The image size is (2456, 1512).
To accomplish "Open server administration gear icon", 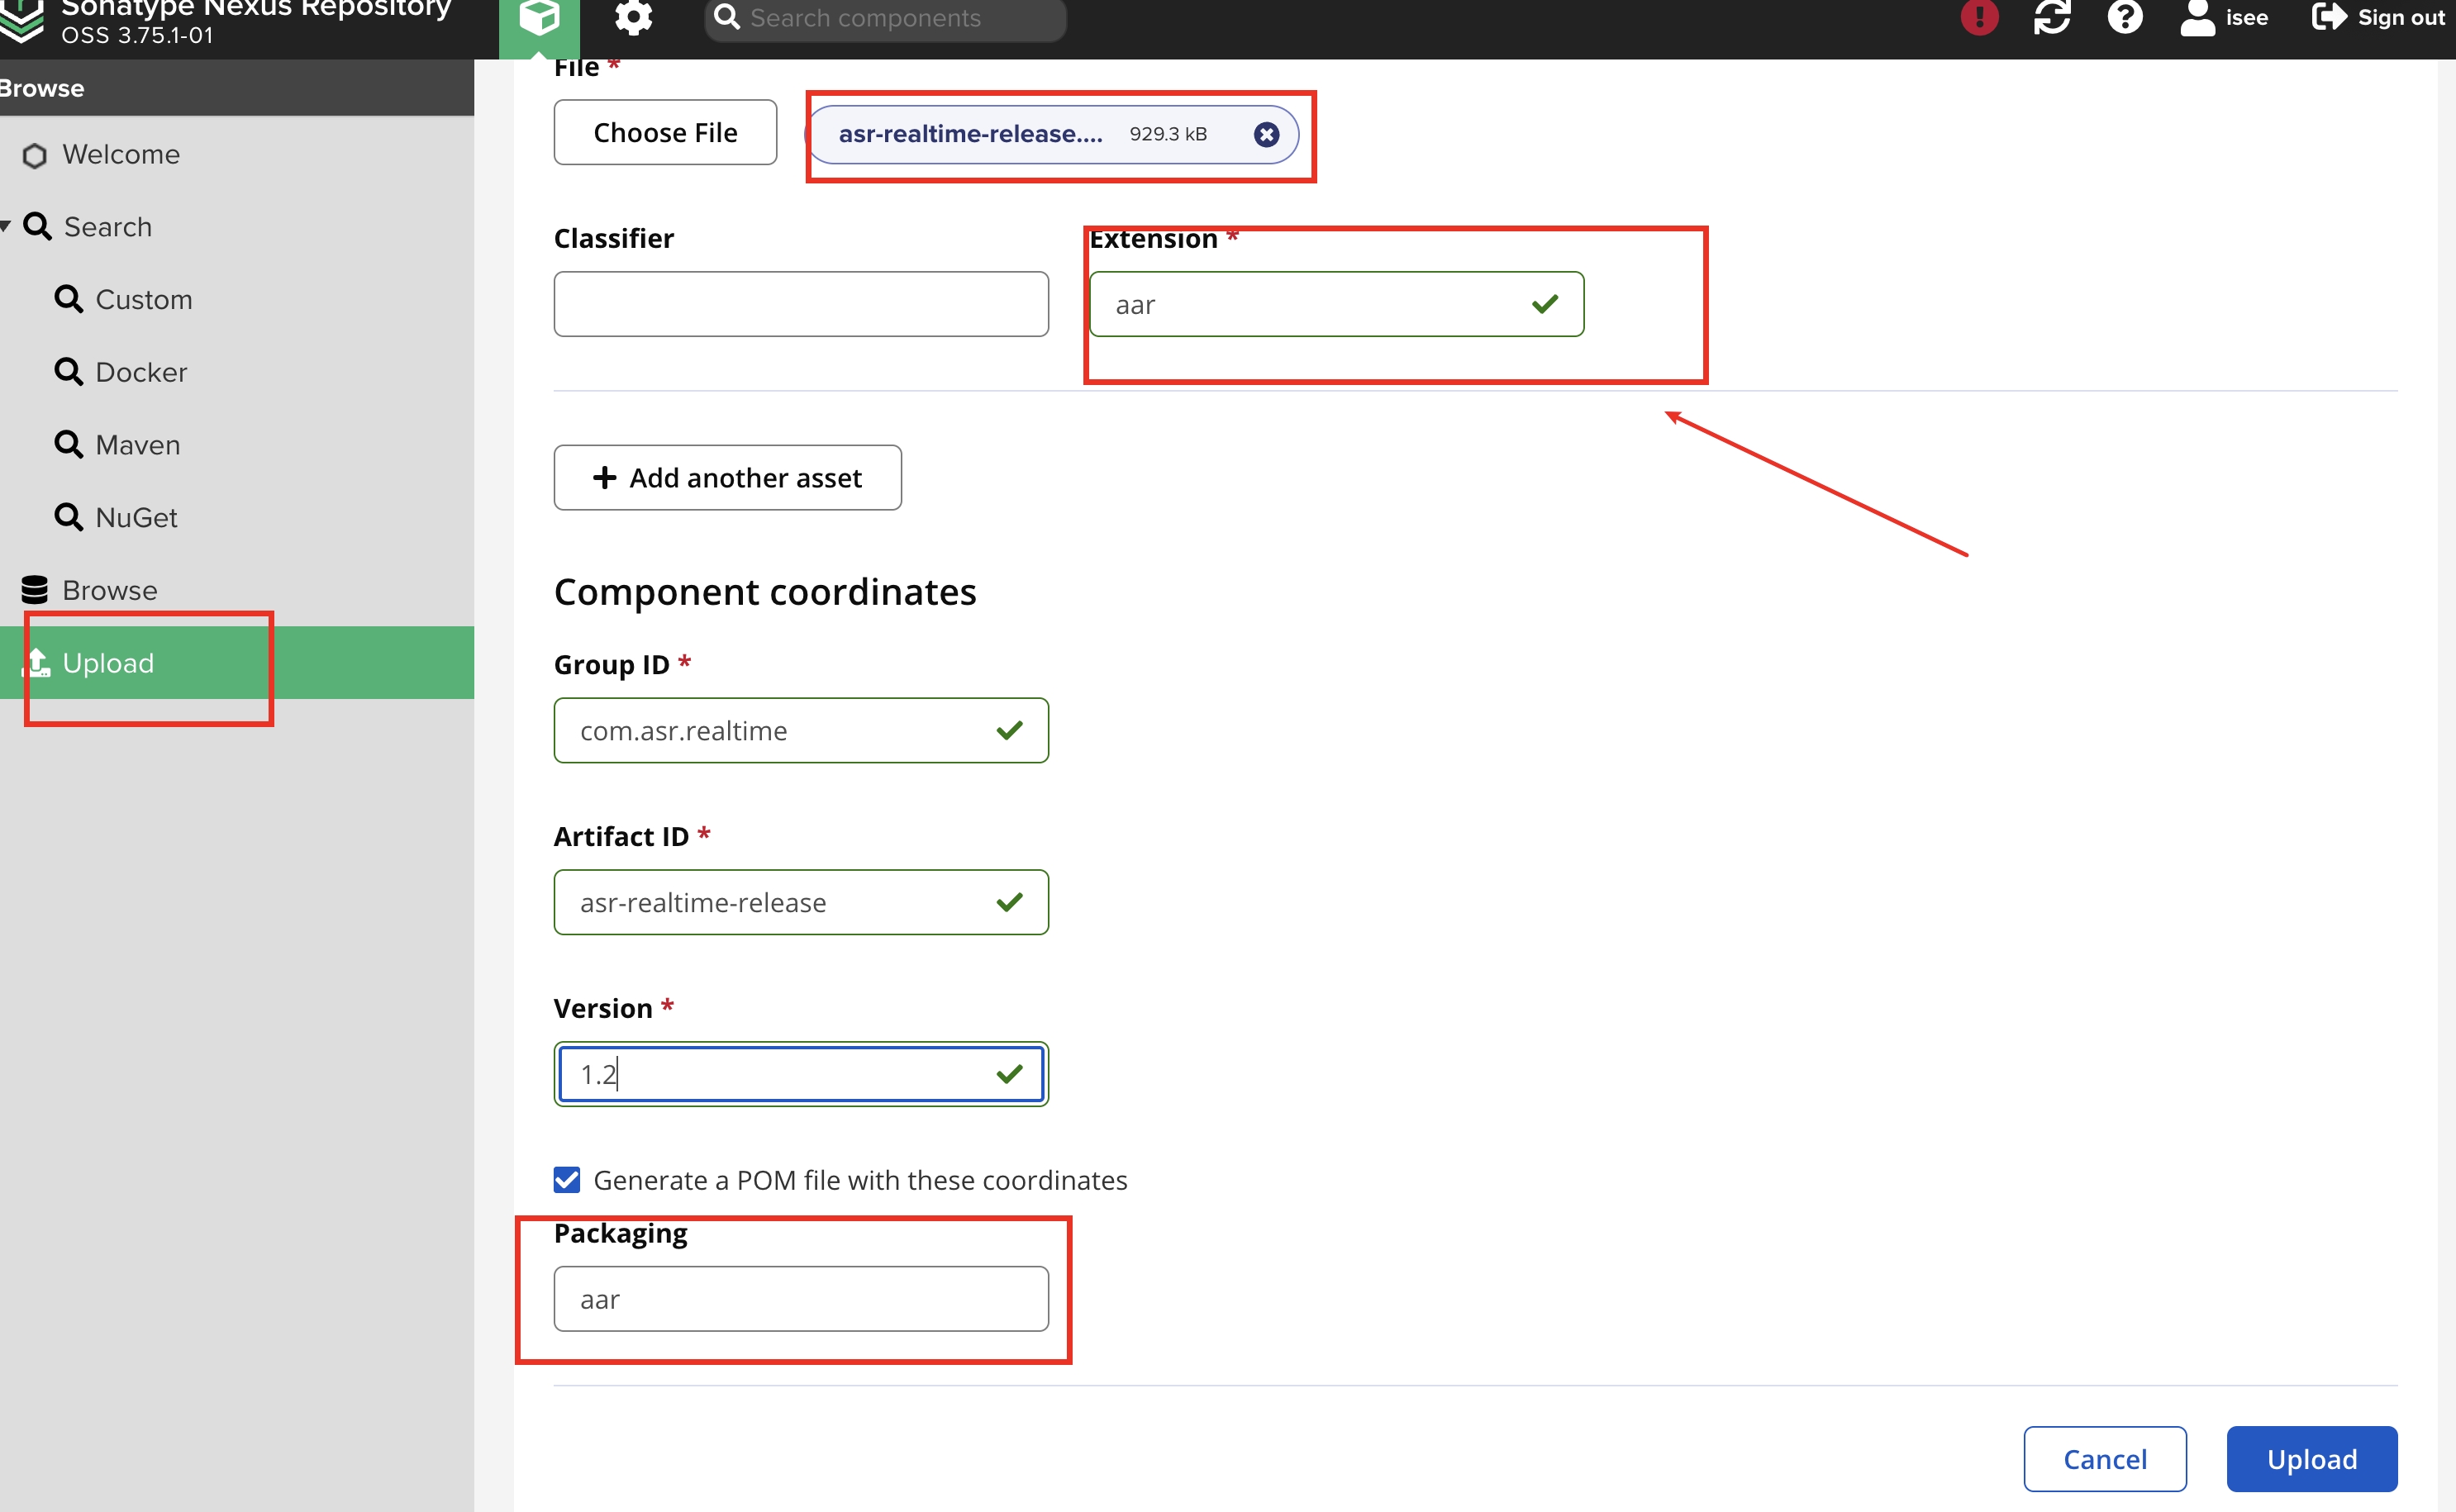I will pos(633,18).
